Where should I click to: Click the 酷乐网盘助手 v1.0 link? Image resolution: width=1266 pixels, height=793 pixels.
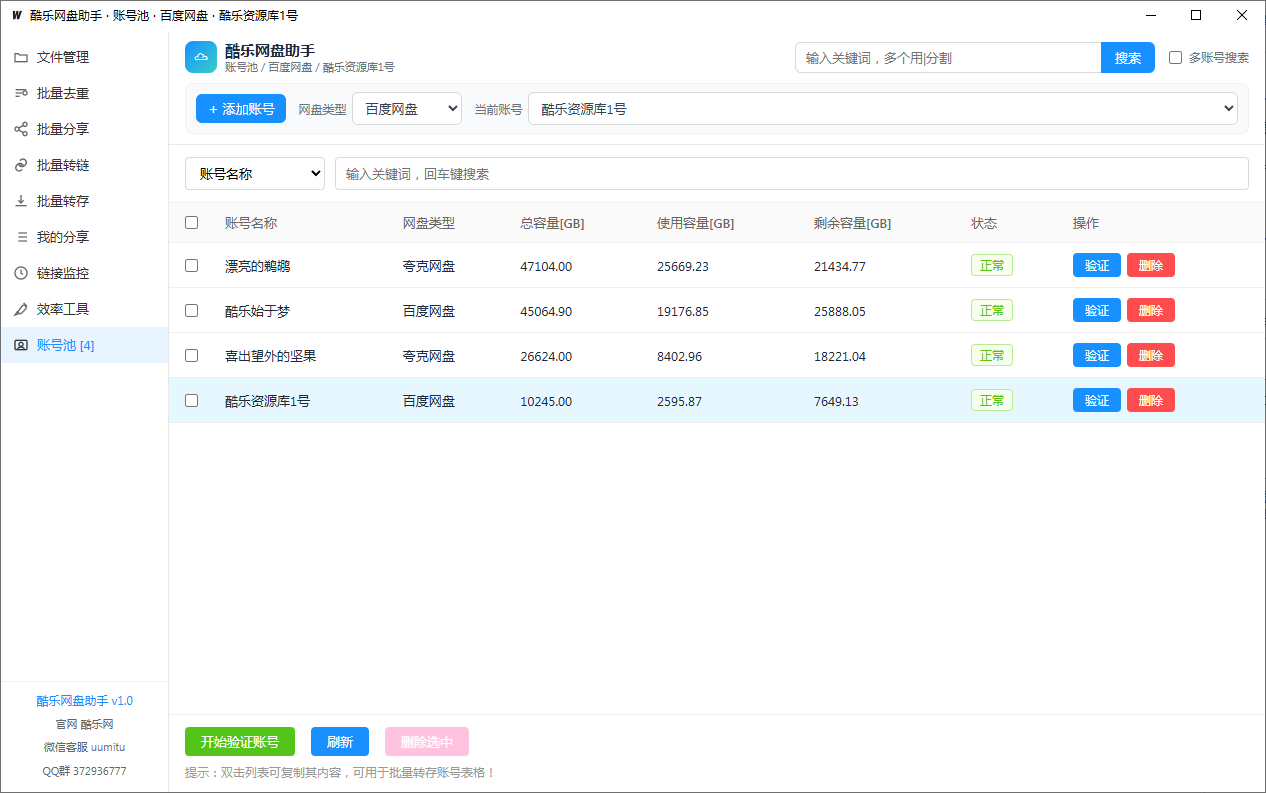(85, 701)
